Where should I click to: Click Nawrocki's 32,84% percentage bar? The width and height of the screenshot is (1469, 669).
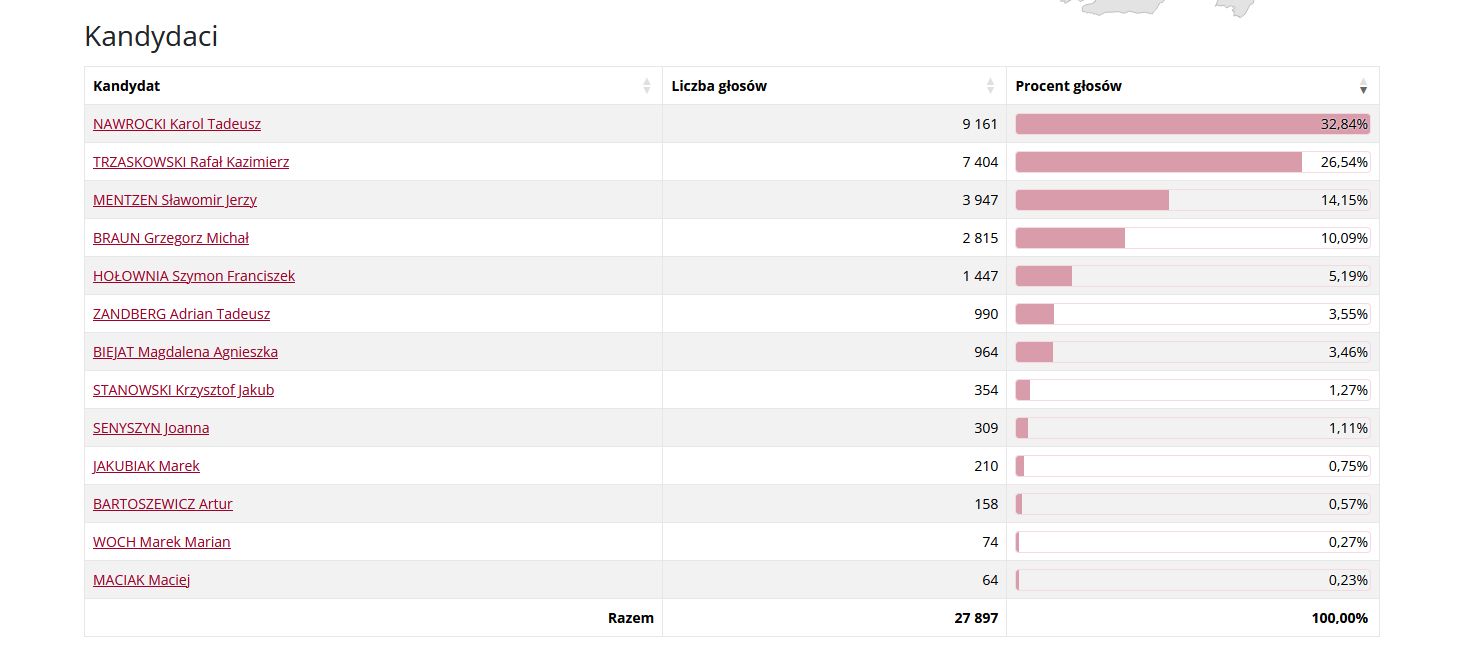pyautogui.click(x=1192, y=124)
